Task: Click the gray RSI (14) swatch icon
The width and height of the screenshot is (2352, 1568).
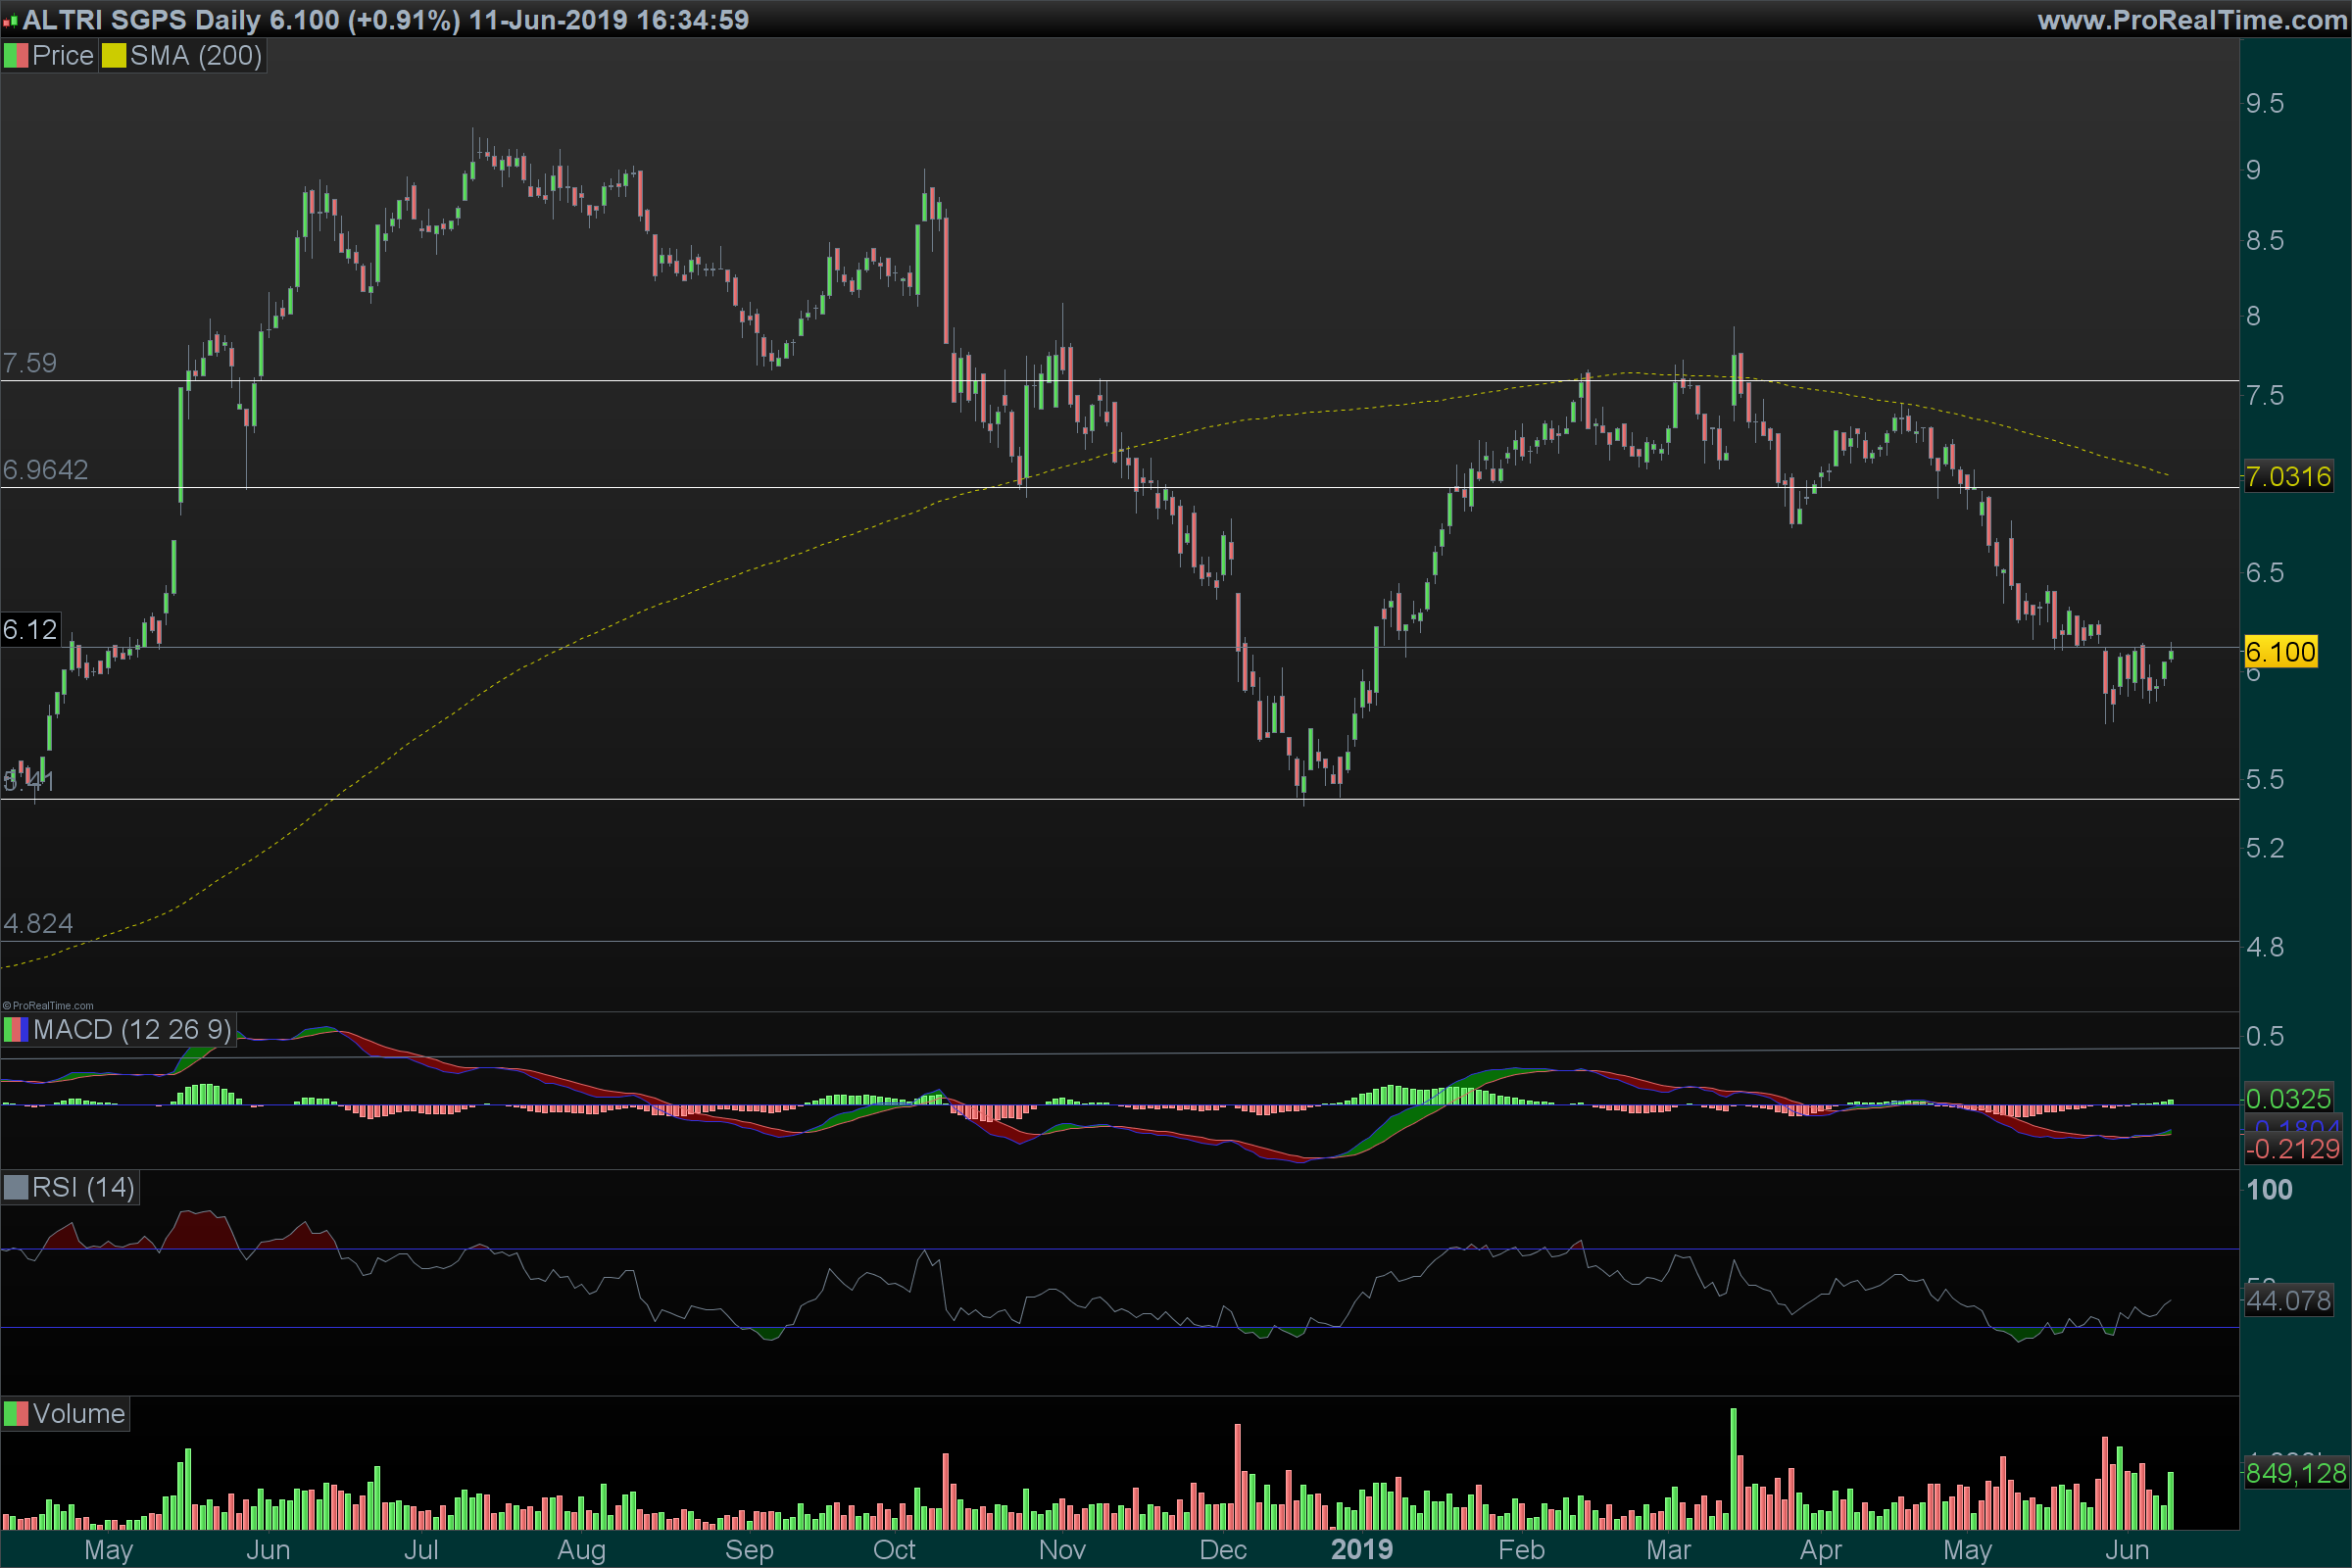Action: (16, 1188)
